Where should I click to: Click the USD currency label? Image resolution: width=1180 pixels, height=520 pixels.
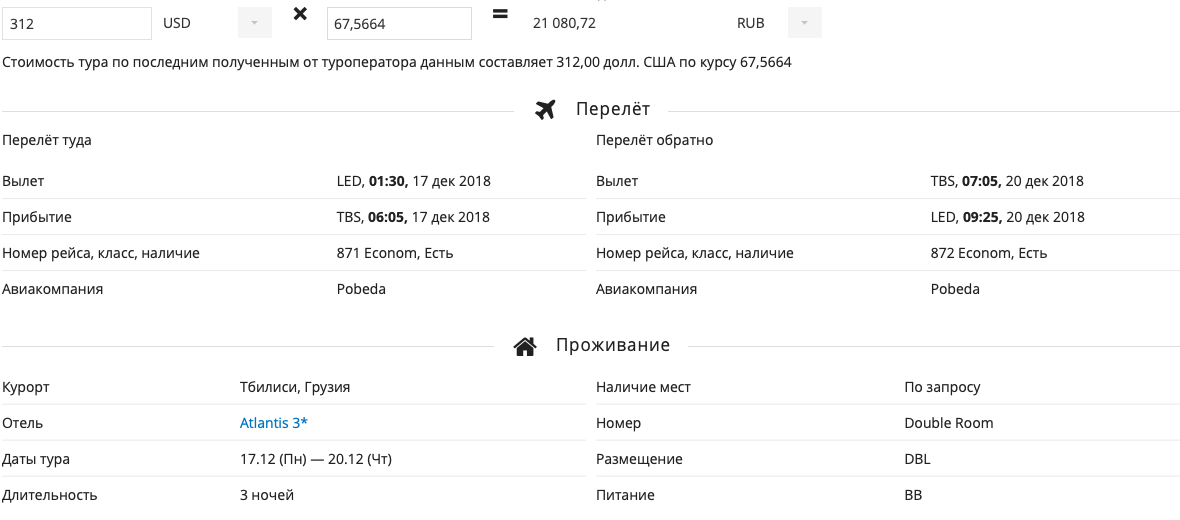[177, 23]
